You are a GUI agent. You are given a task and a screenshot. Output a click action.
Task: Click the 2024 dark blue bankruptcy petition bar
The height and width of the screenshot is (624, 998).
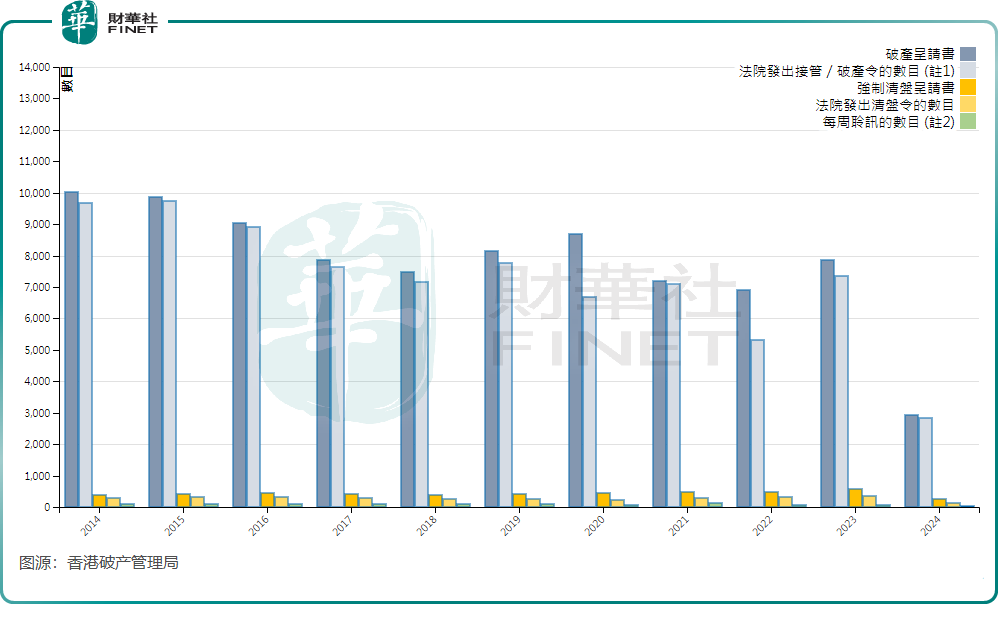click(911, 461)
